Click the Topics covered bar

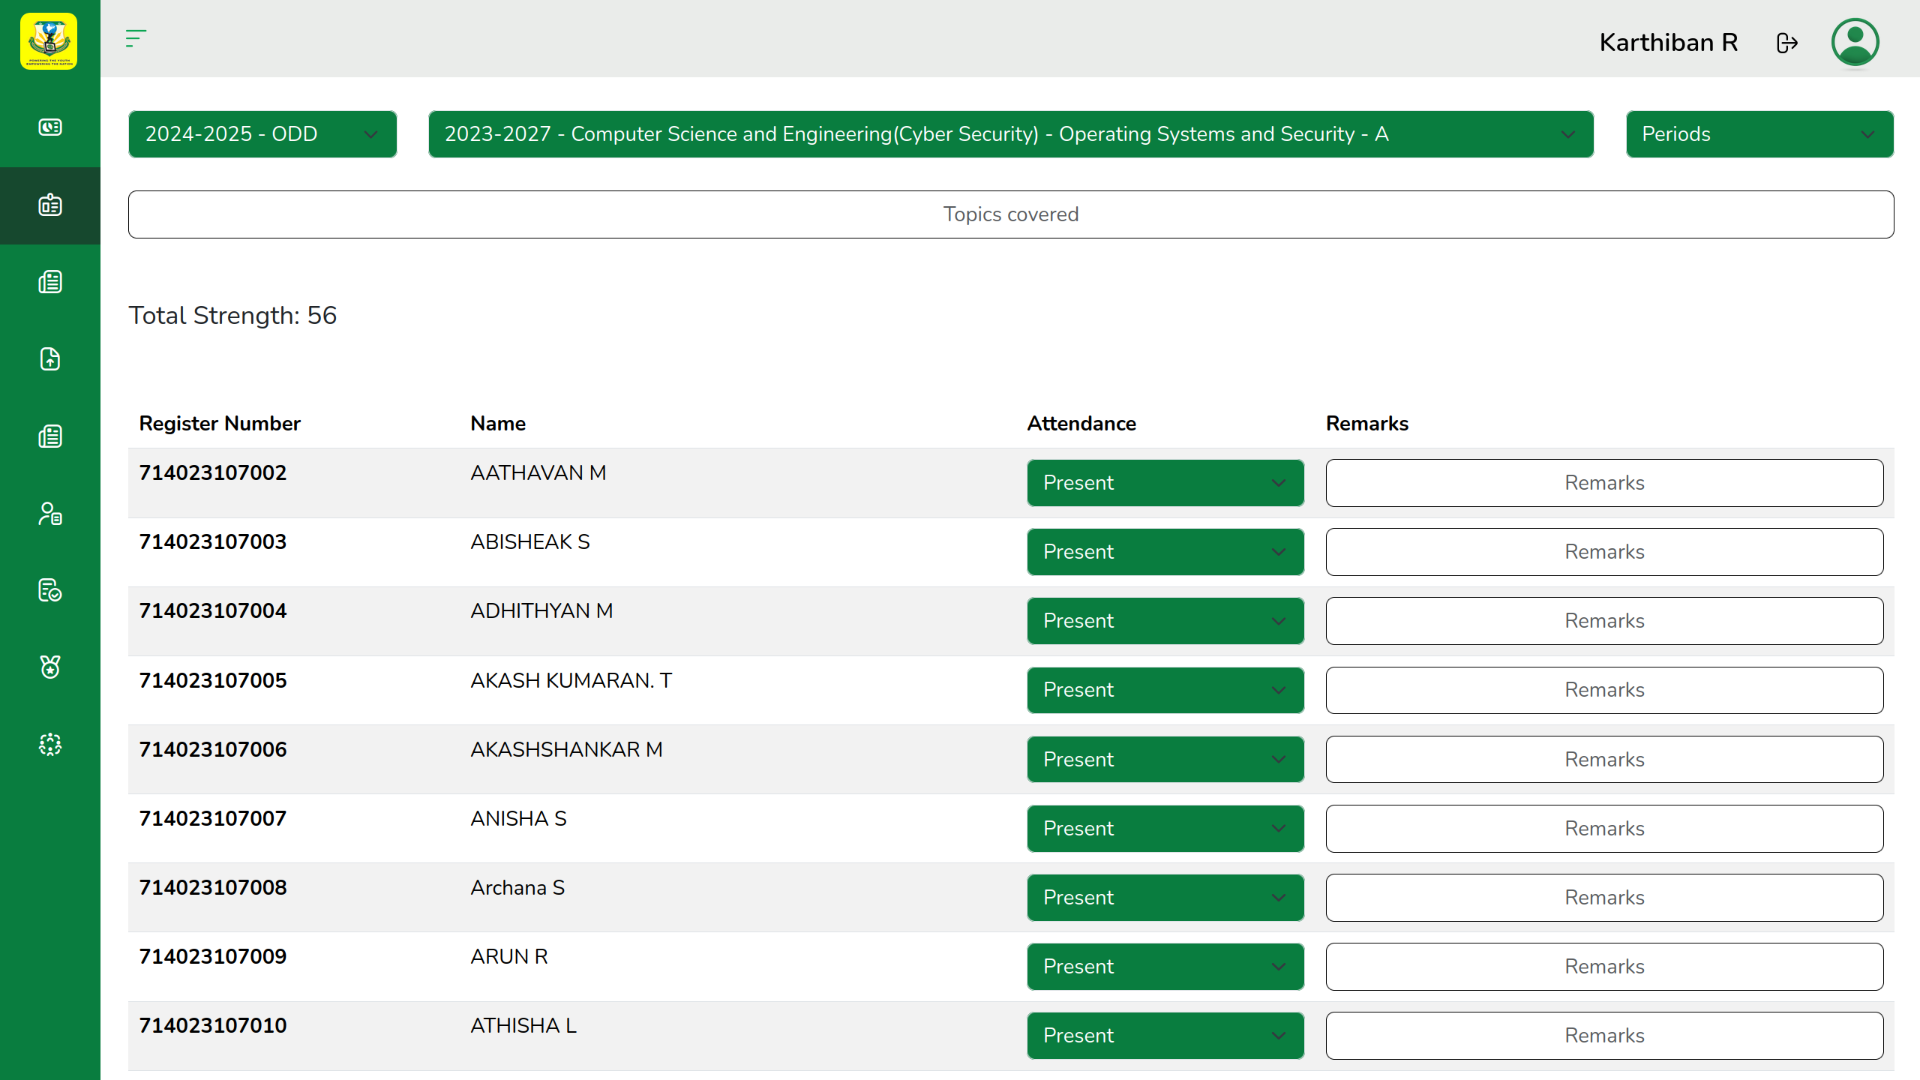click(1010, 214)
